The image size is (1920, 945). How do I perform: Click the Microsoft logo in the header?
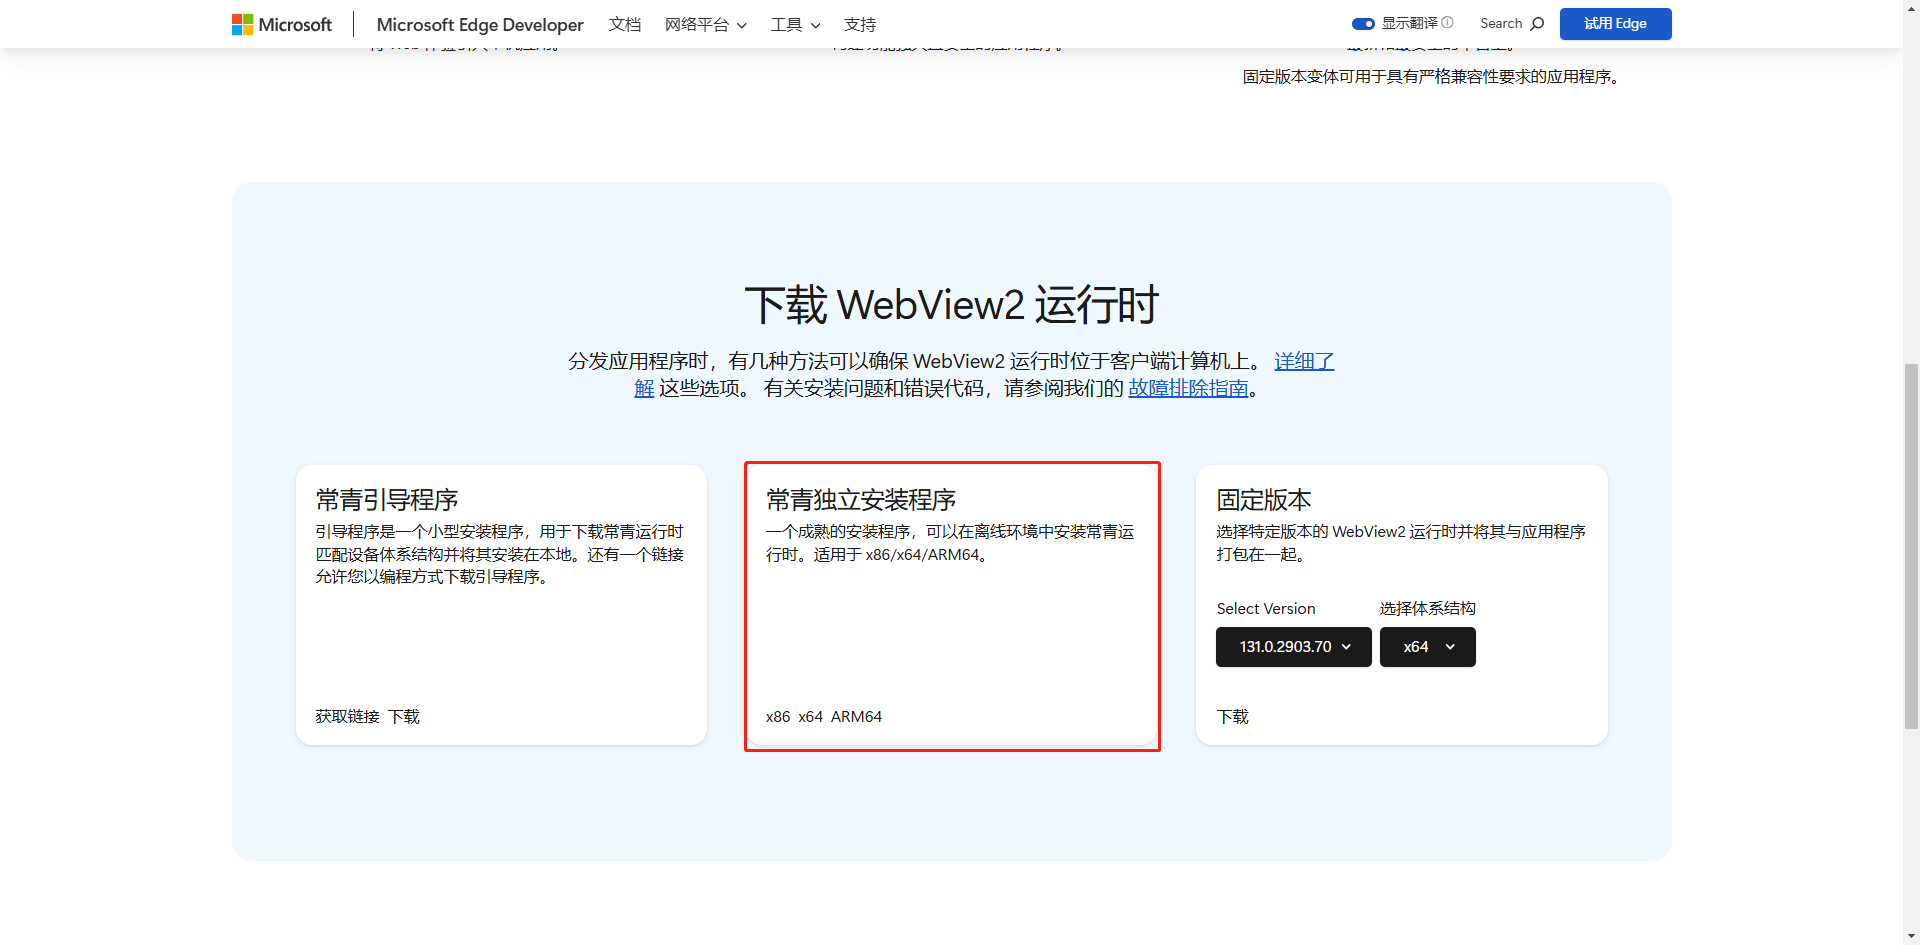click(282, 24)
